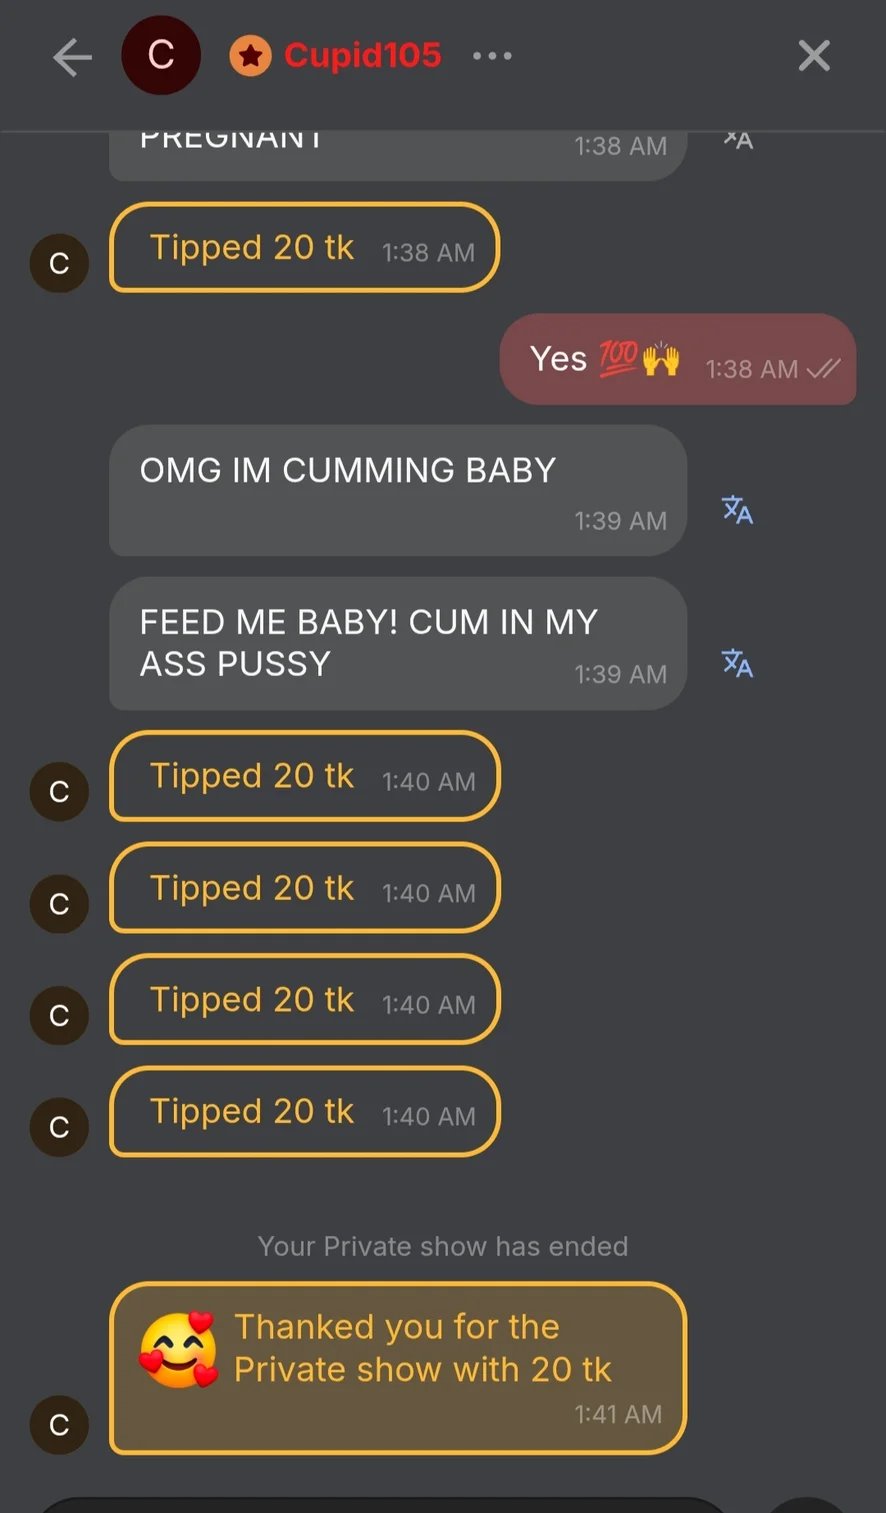Select the Tipped 20 tk bubble at 1:38 AM
The image size is (886, 1513).
[304, 248]
